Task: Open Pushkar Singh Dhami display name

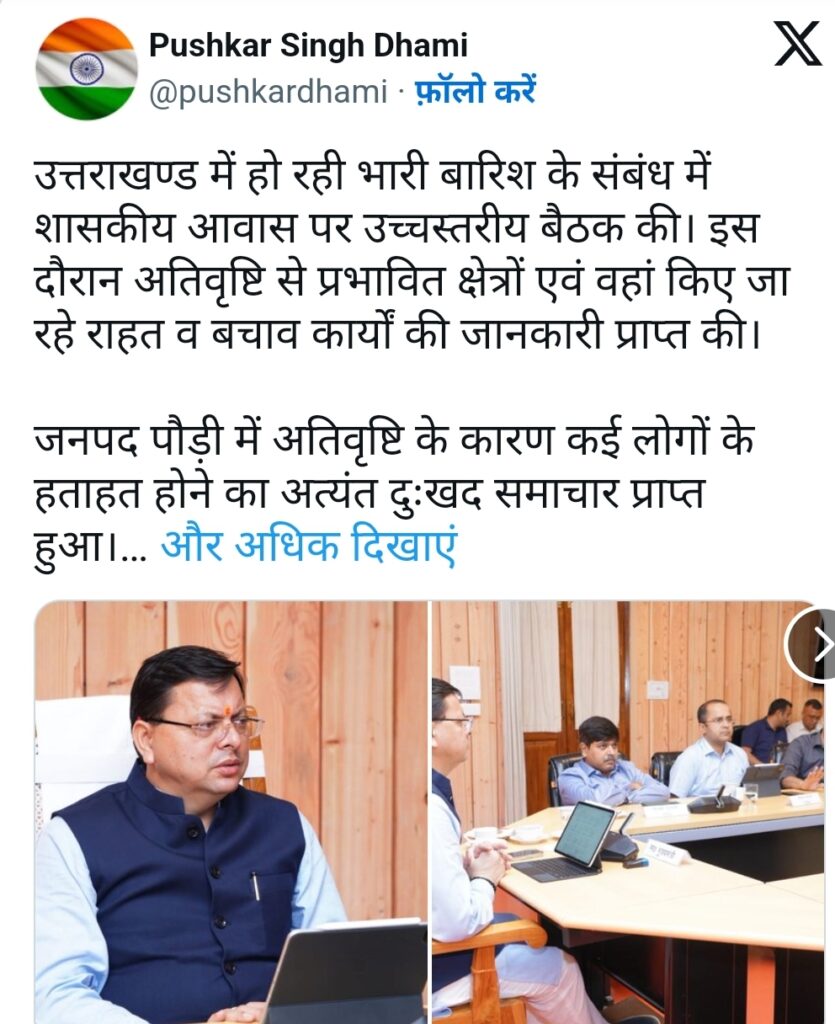Action: coord(308,45)
